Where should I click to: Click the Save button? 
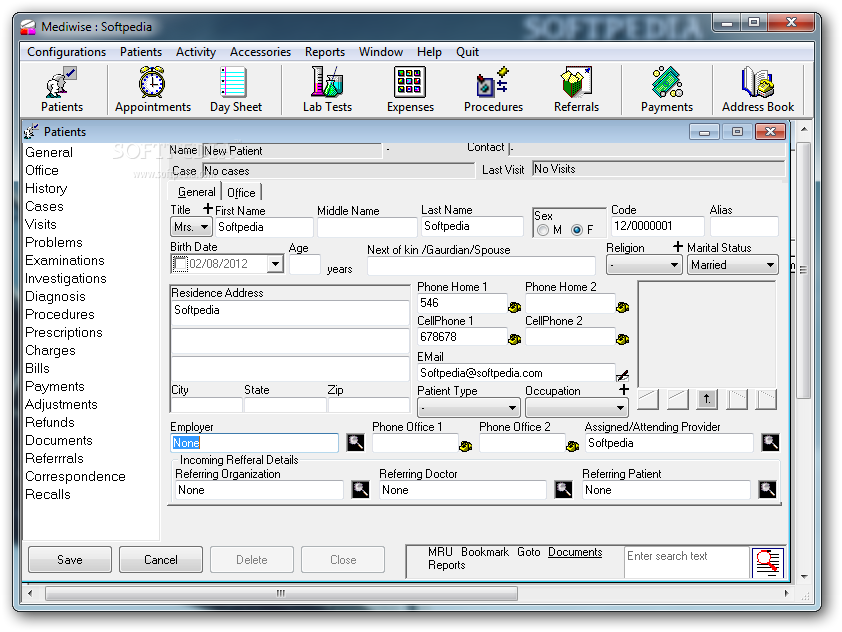70,560
